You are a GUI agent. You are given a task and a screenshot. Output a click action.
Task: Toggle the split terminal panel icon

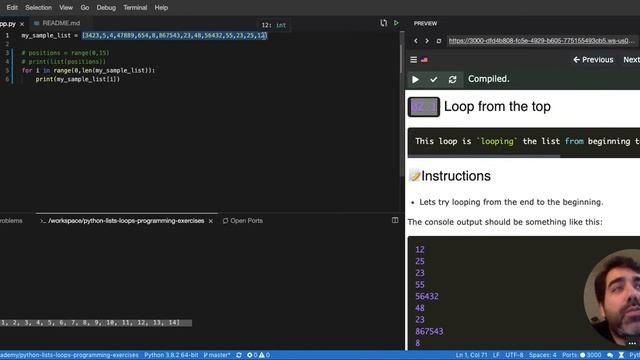click(395, 220)
